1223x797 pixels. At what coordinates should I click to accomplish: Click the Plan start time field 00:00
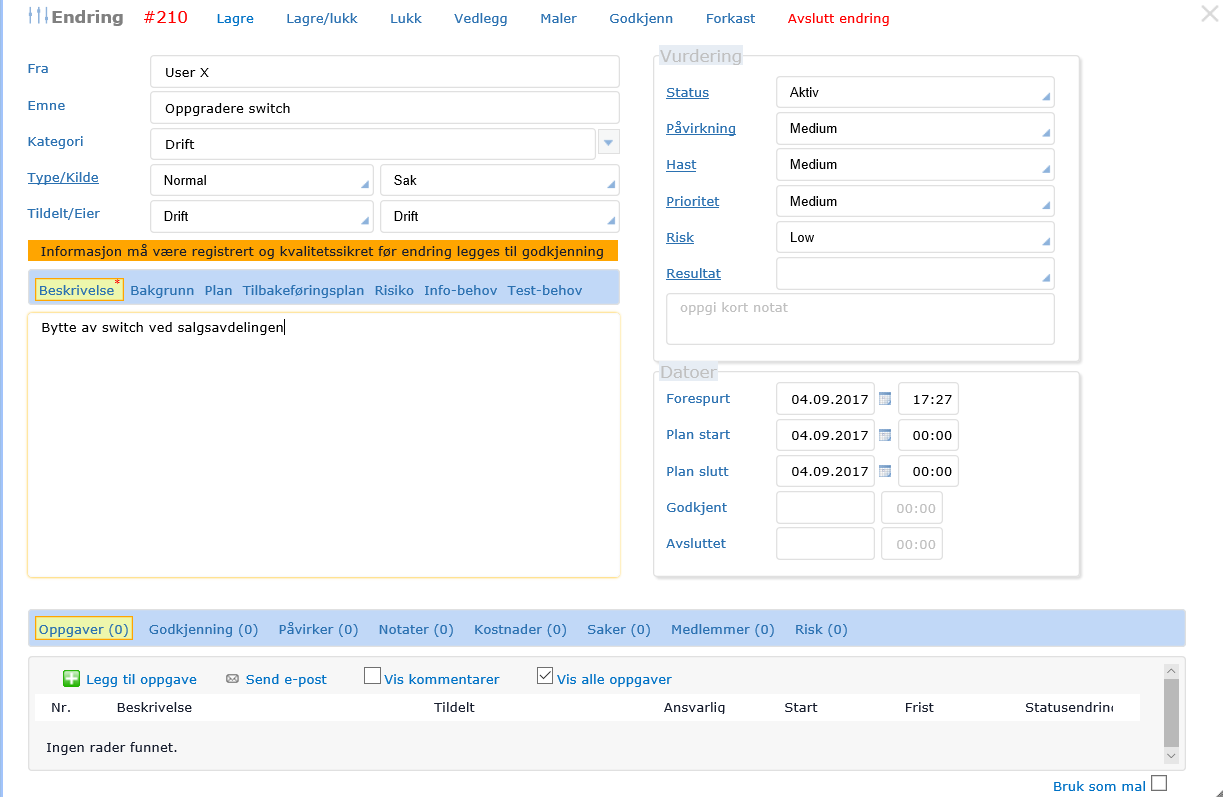(928, 435)
